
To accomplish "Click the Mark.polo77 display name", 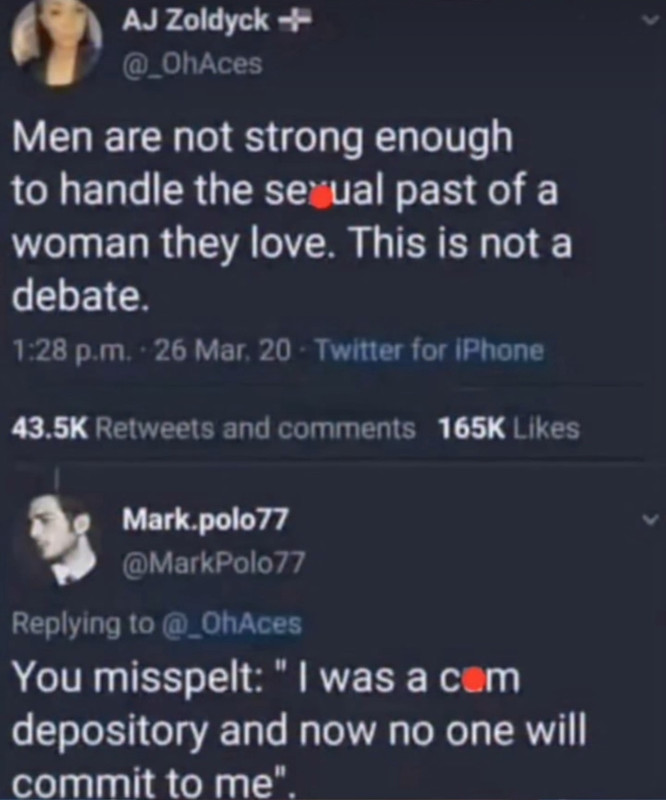I will pyautogui.click(x=205, y=519).
